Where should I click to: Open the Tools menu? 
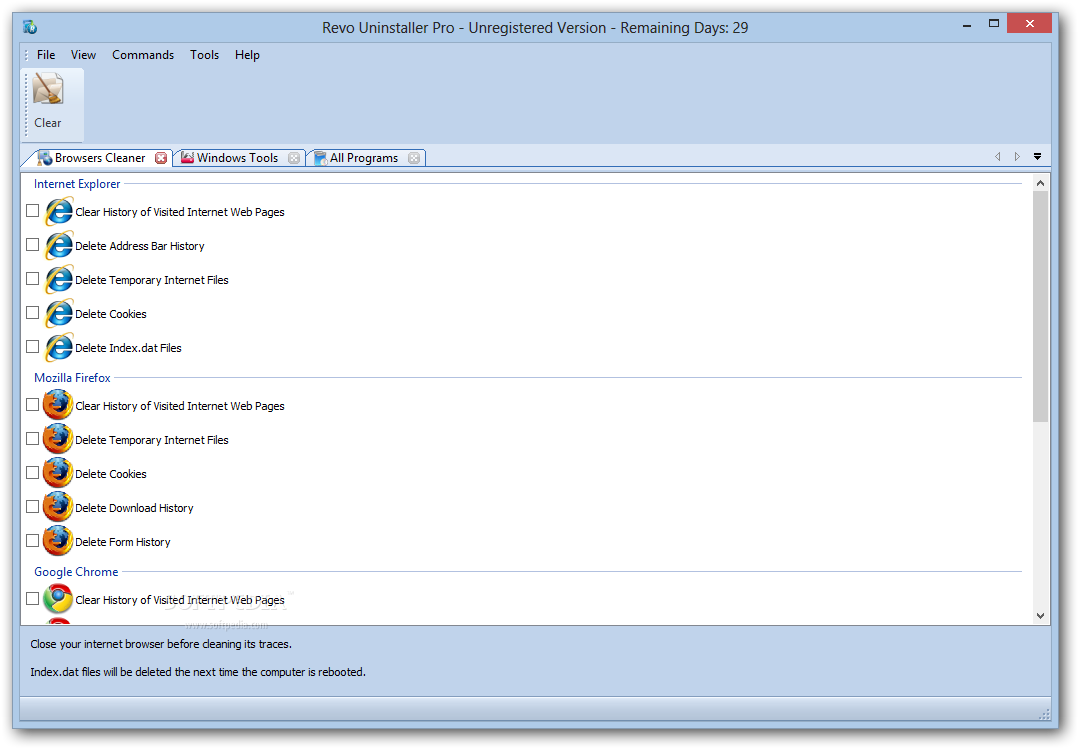click(204, 55)
